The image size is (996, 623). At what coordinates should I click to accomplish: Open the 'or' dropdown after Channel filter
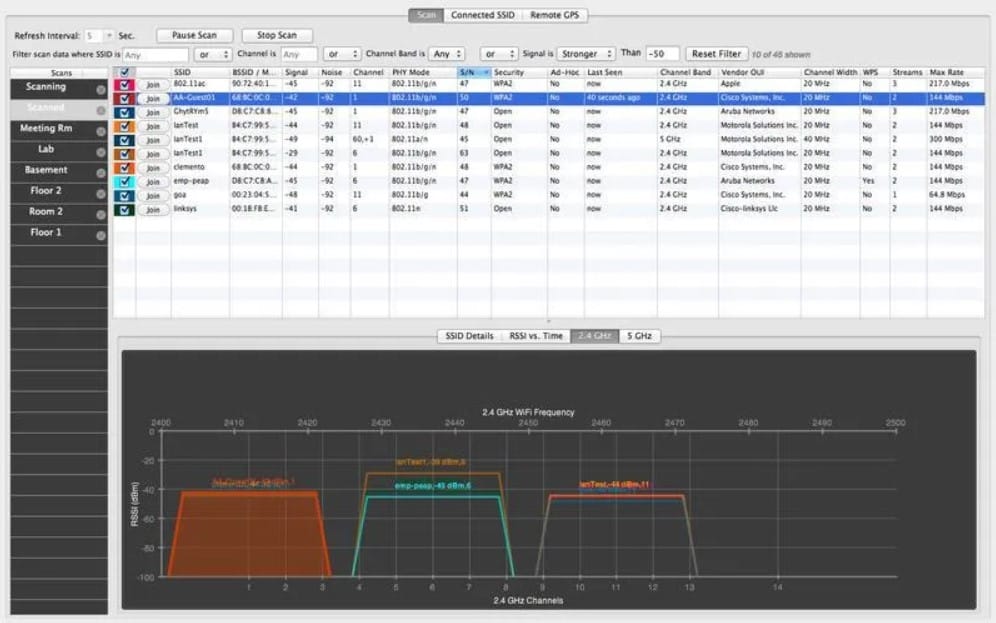pyautogui.click(x=342, y=55)
